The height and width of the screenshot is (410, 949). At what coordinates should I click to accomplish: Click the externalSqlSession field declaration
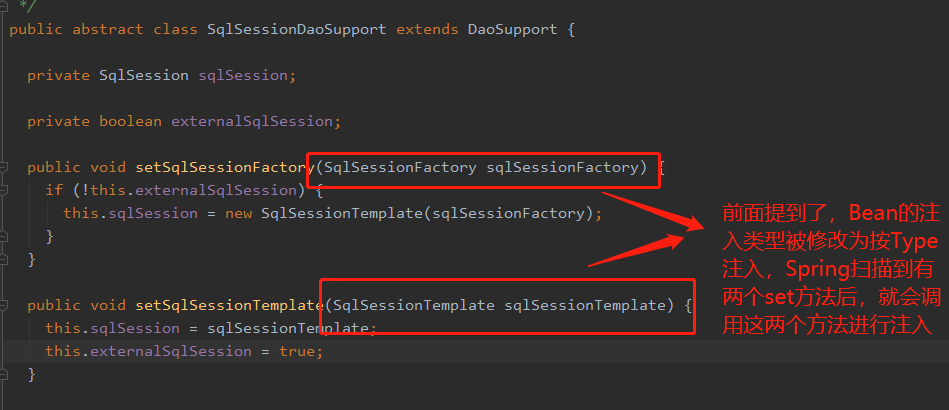pyautogui.click(x=184, y=121)
